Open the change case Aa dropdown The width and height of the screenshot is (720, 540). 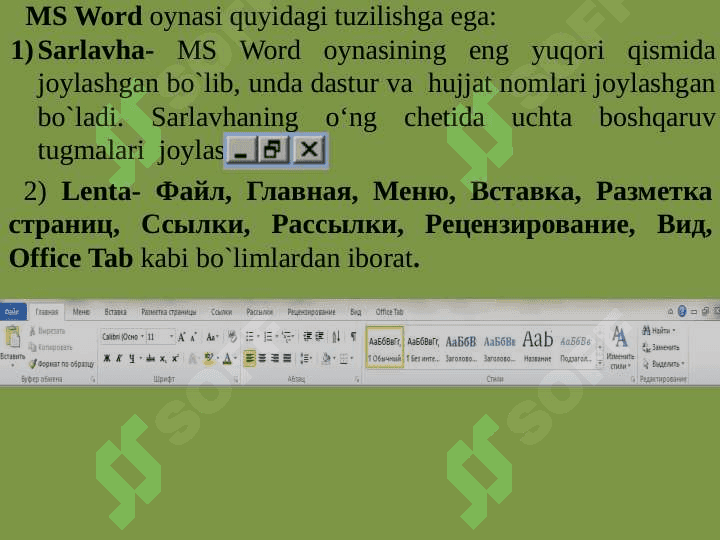(212, 337)
